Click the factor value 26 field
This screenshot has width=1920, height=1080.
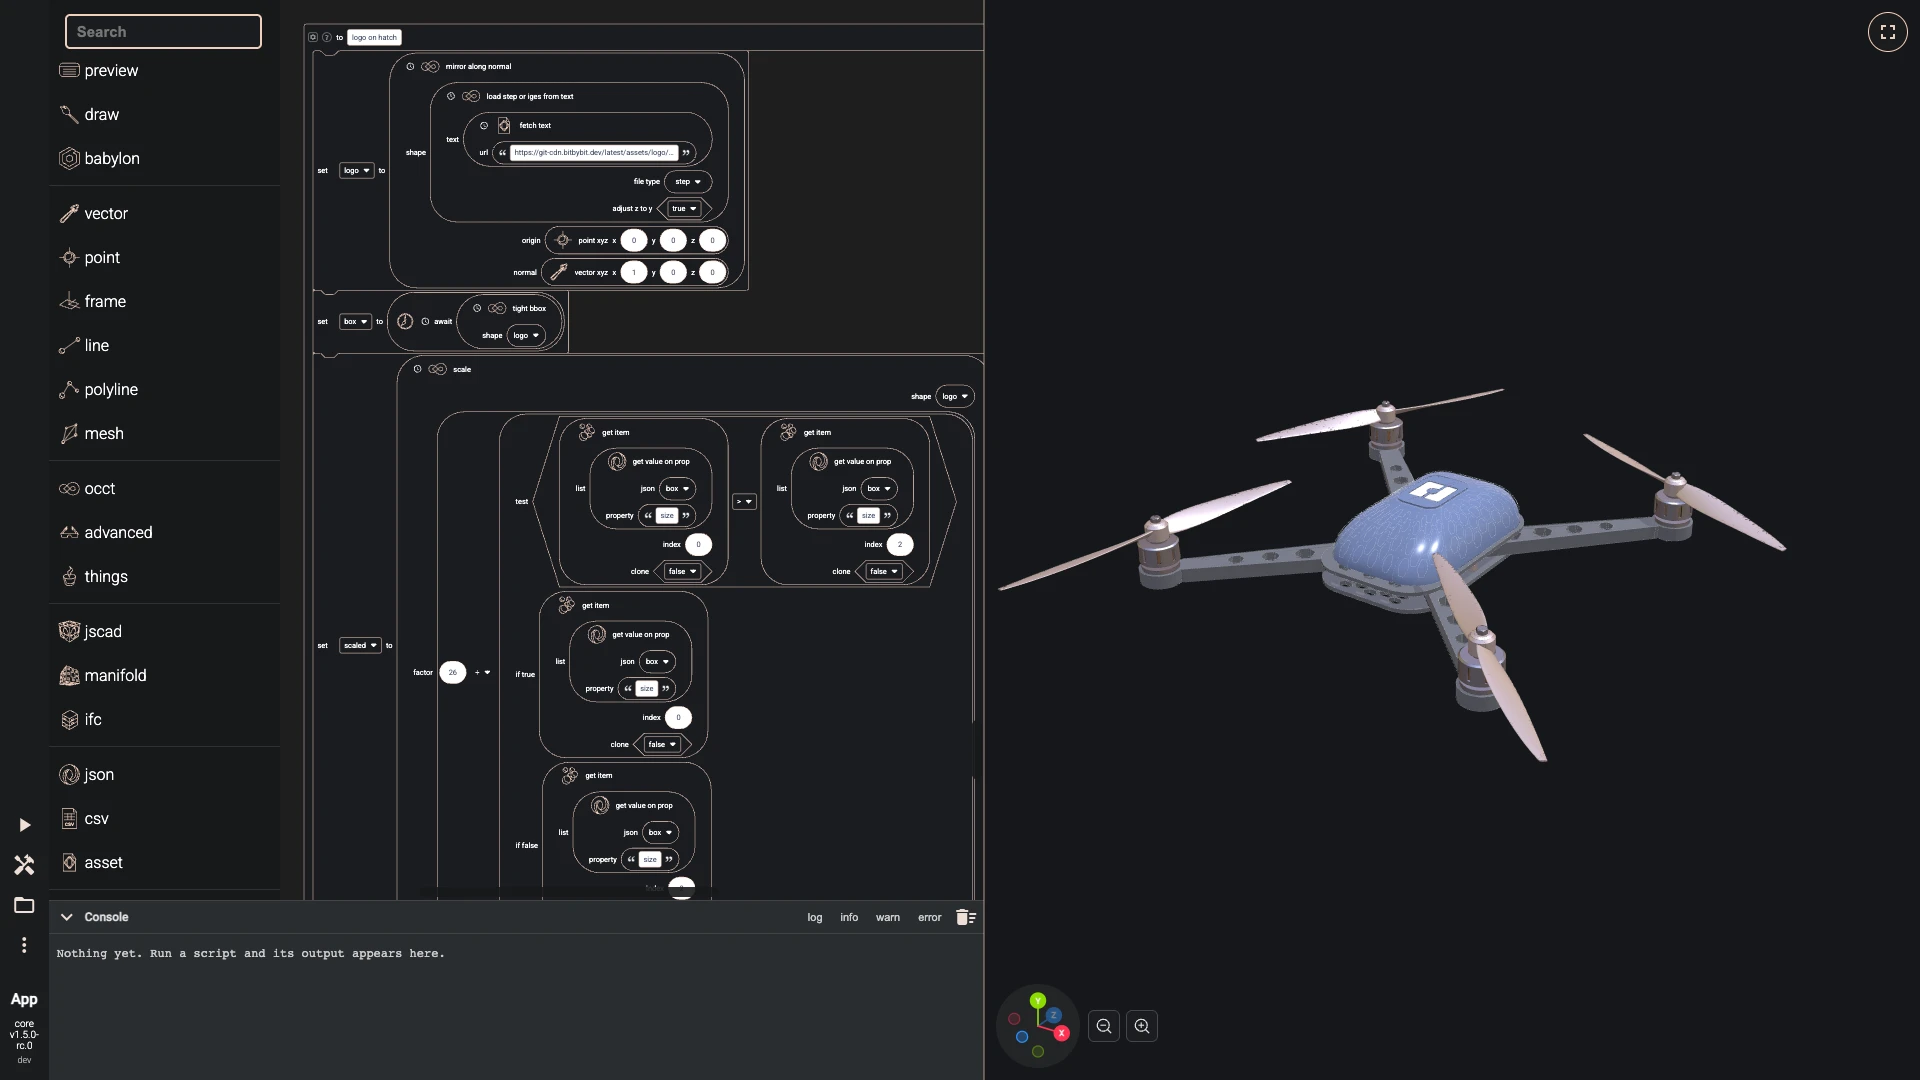point(452,673)
